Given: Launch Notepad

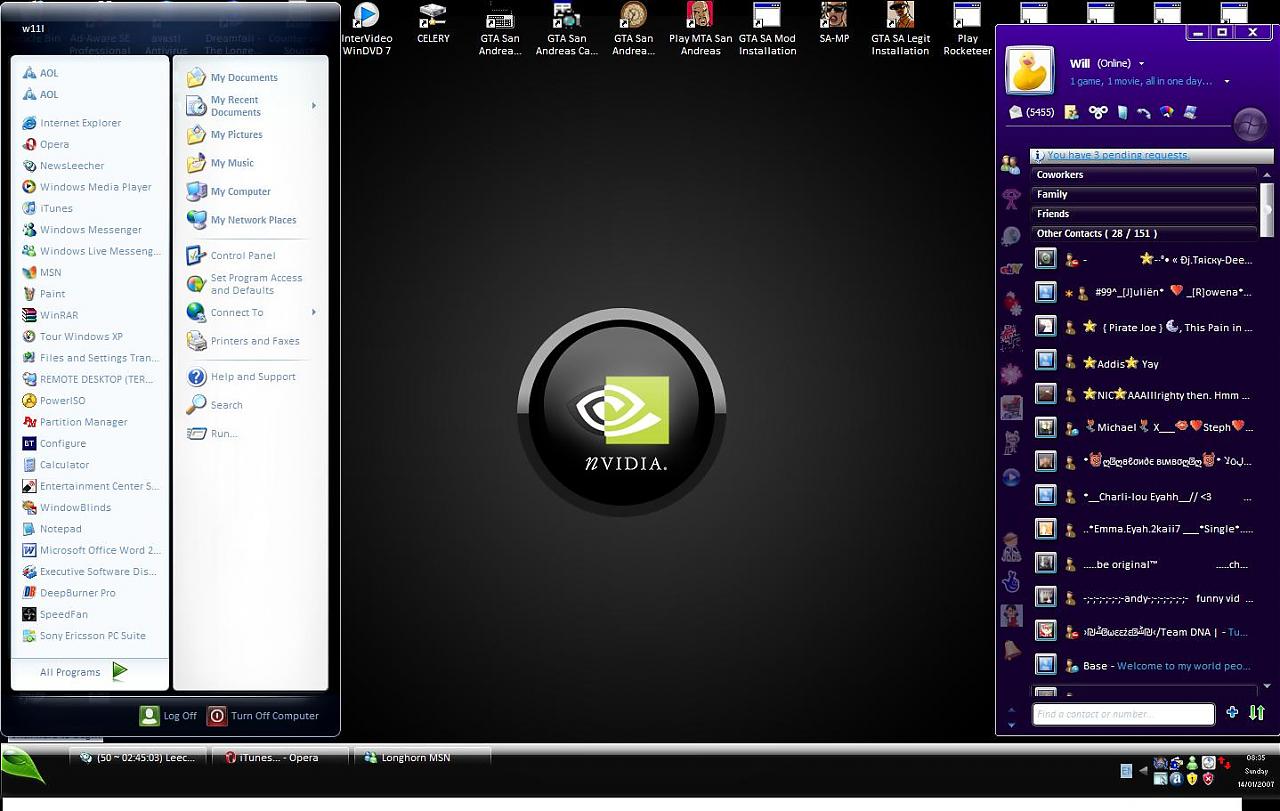Looking at the screenshot, I should click(51, 529).
